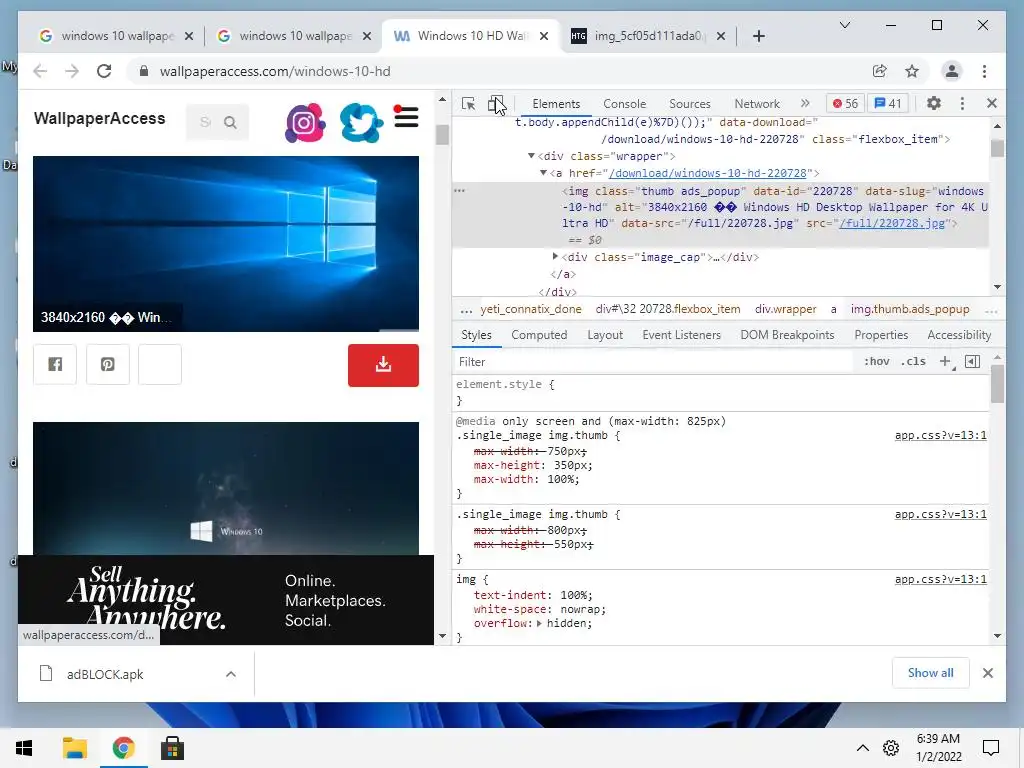Switch to the img_5cf05d111ada0 tab
Image resolution: width=1024 pixels, height=768 pixels.
pyautogui.click(x=648, y=36)
